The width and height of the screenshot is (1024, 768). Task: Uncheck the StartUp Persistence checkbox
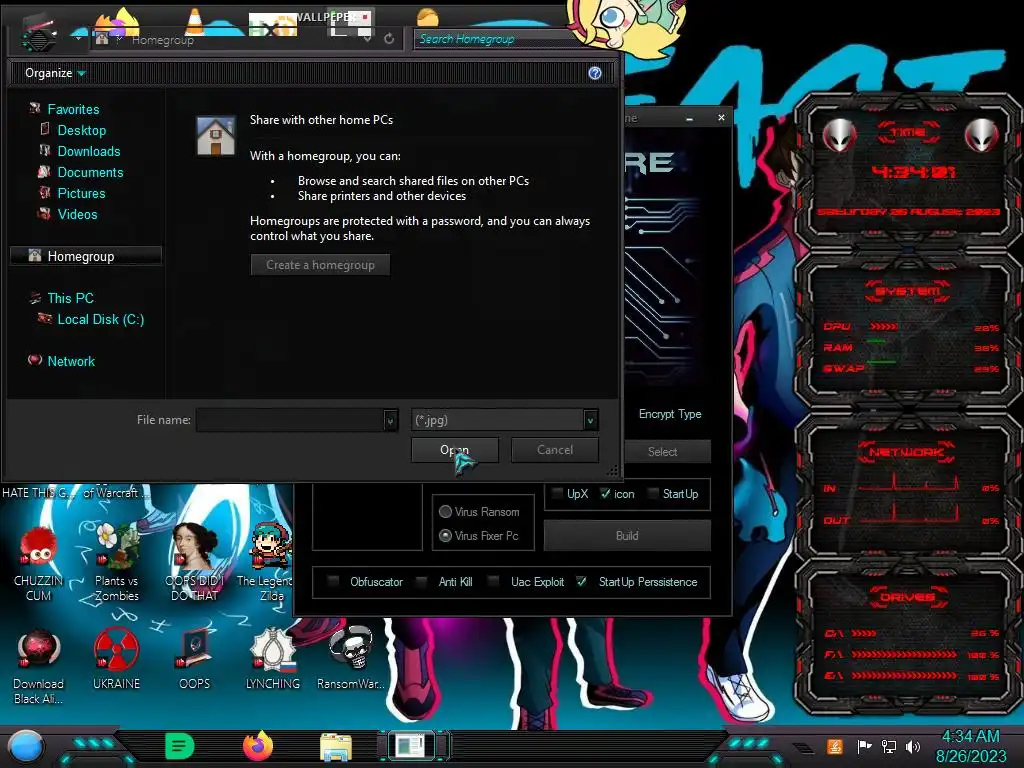pos(582,582)
